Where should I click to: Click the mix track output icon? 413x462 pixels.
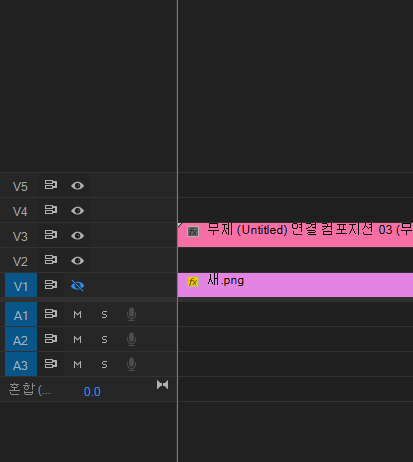(162, 385)
